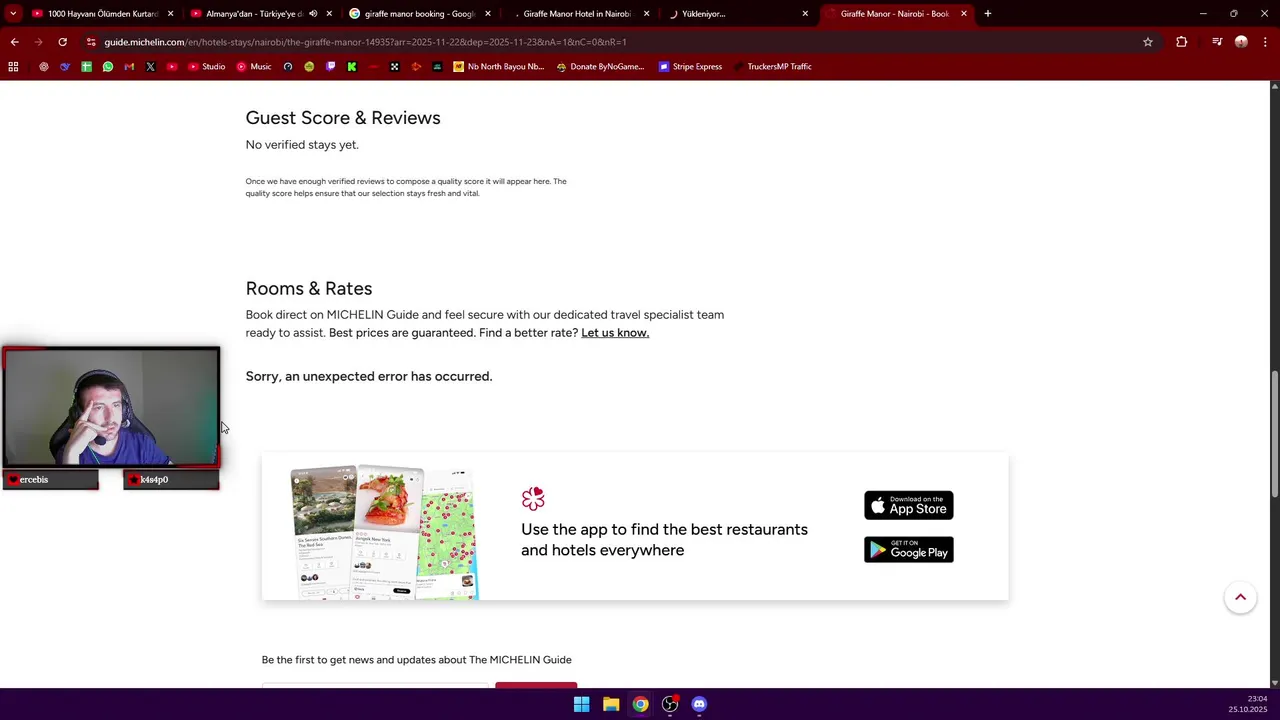Open Nb North Bayou bookmark
This screenshot has width=1280, height=720.
pyautogui.click(x=499, y=66)
